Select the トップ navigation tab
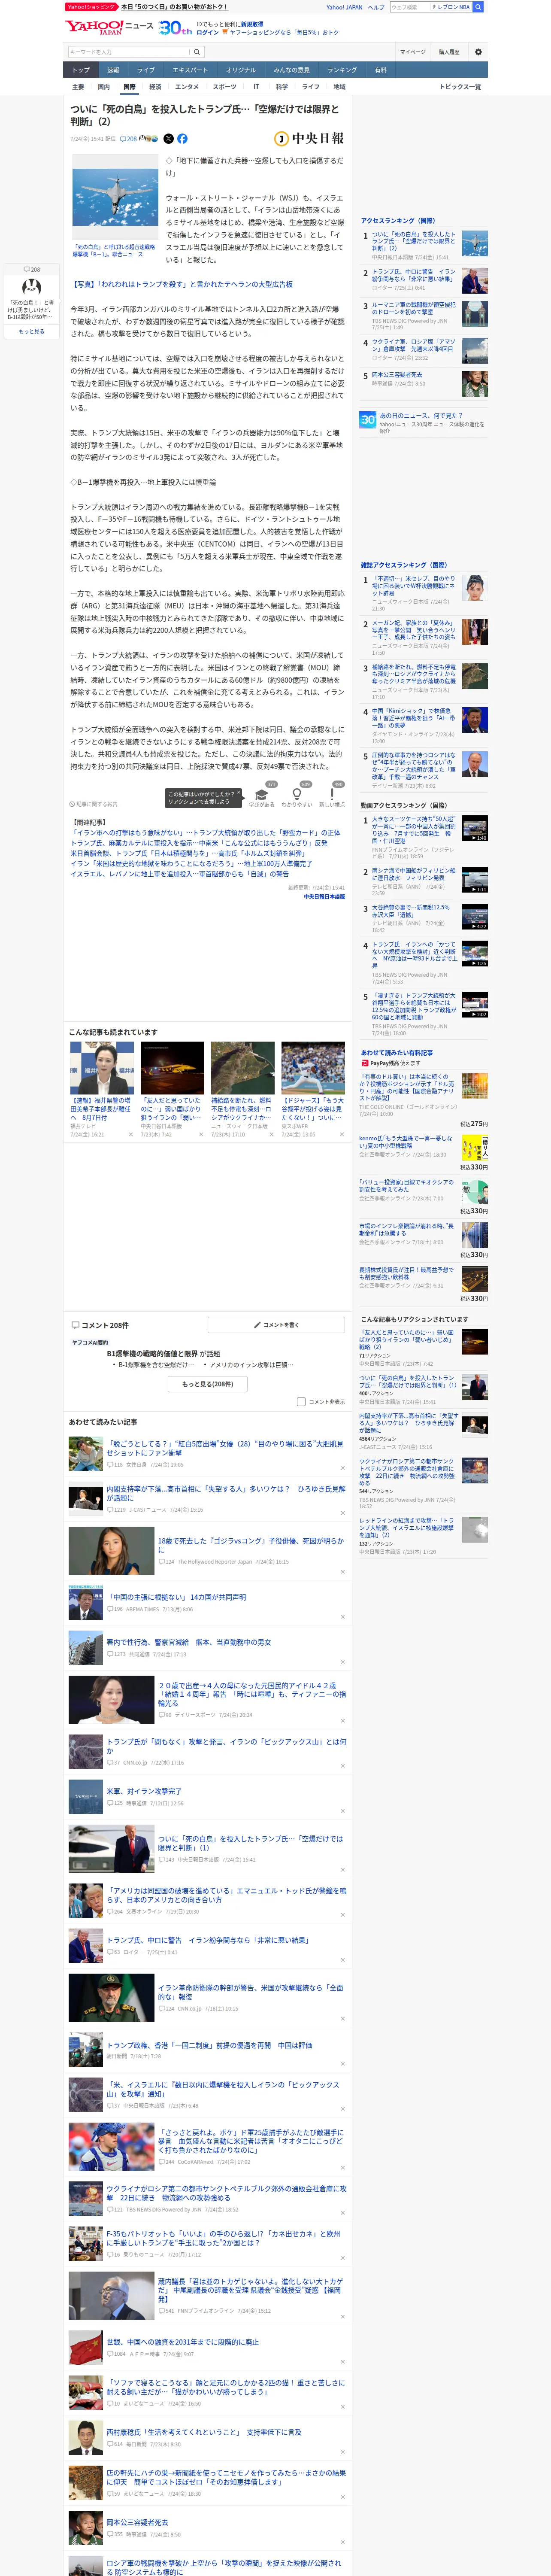This screenshot has height=2576, width=551. point(81,70)
